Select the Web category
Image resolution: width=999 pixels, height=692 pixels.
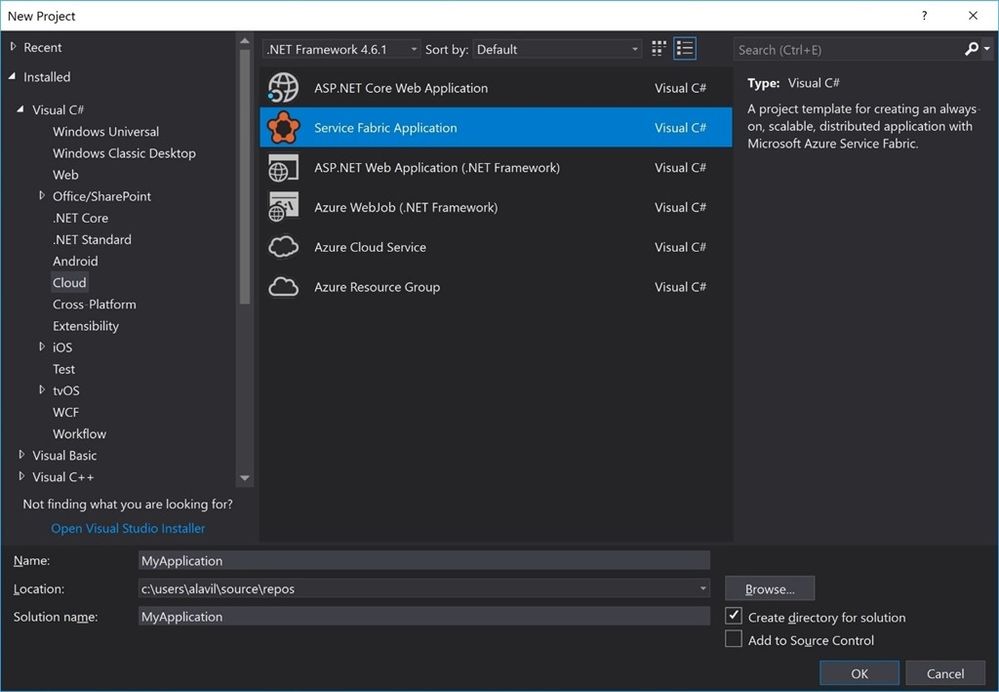[x=66, y=175]
